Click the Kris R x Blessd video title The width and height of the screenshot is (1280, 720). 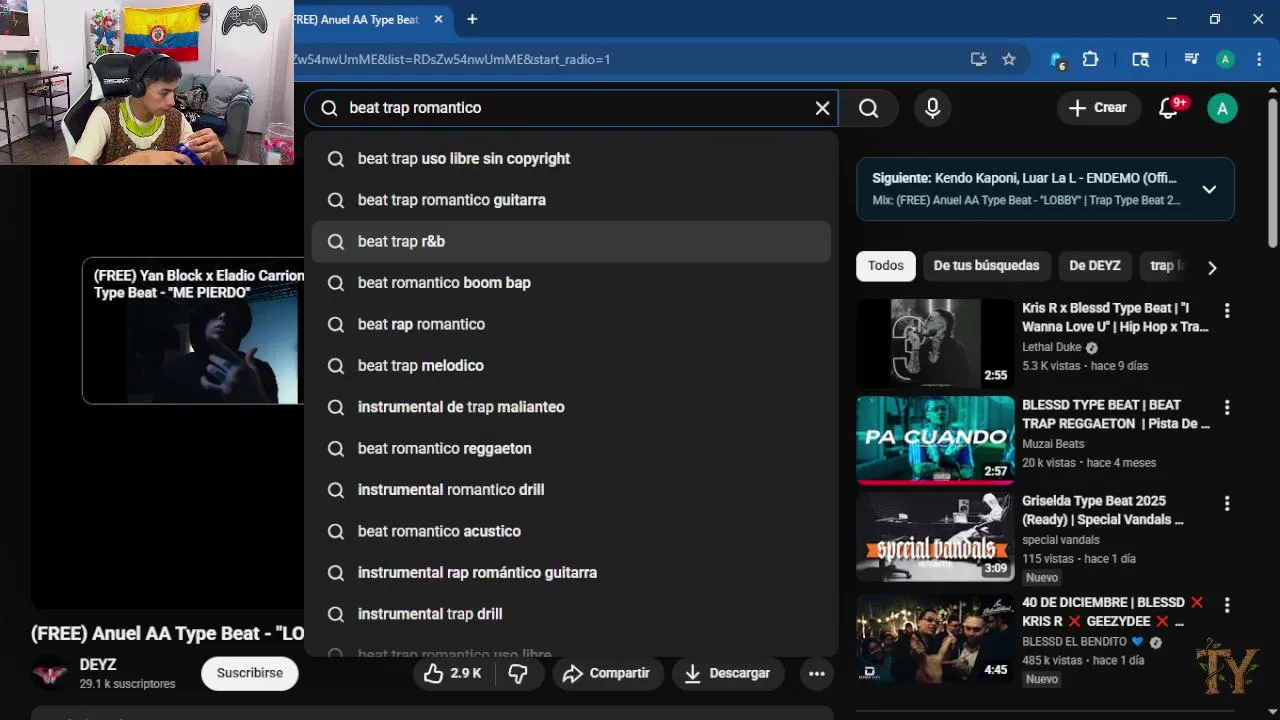(x=1115, y=317)
